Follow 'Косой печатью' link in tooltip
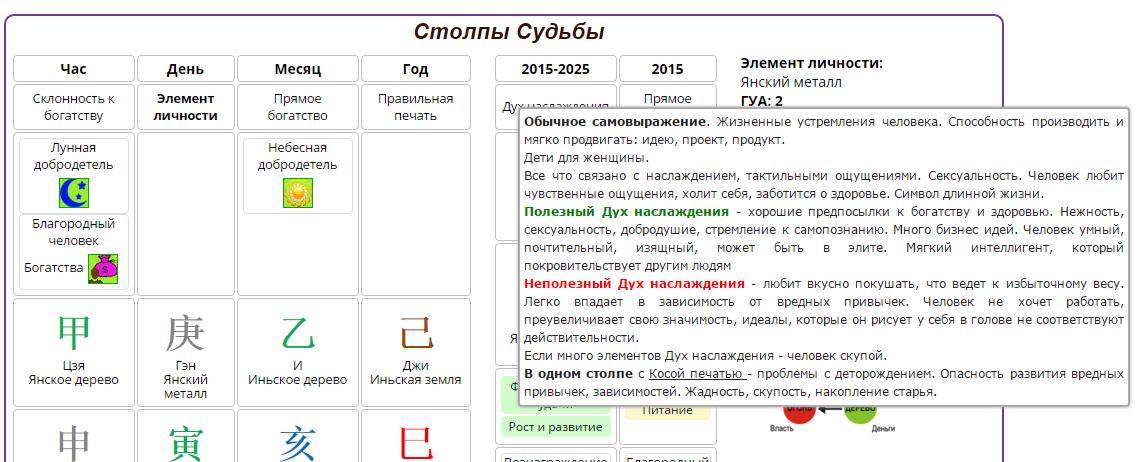Image resolution: width=1146 pixels, height=462 pixels. tap(698, 374)
